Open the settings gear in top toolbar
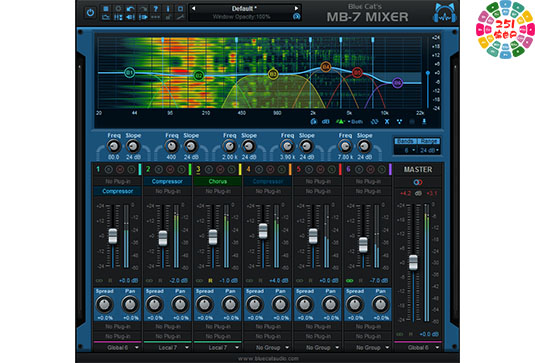 (x=118, y=9)
